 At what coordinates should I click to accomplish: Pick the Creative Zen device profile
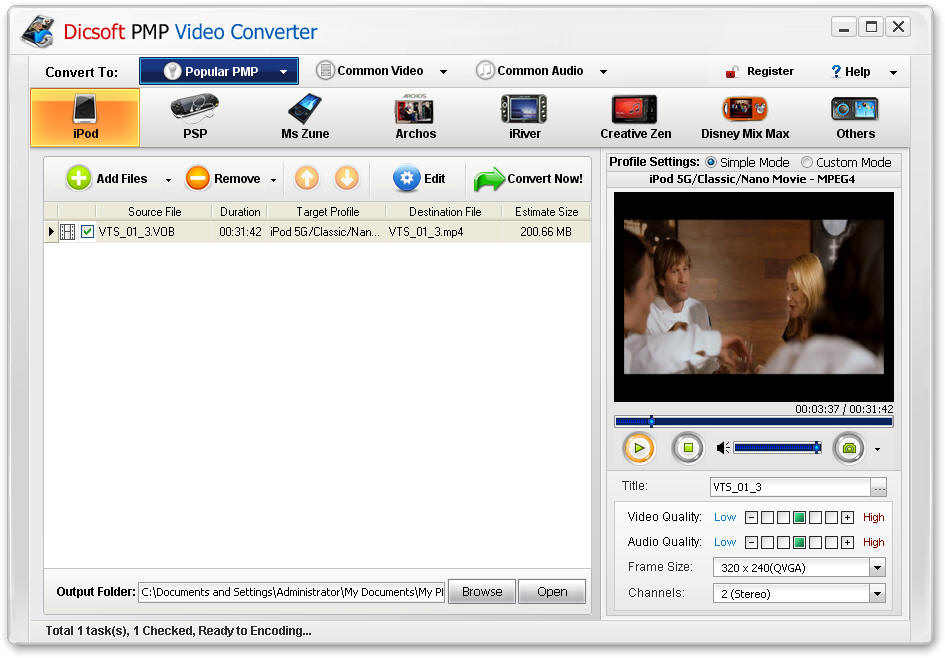tap(635, 118)
